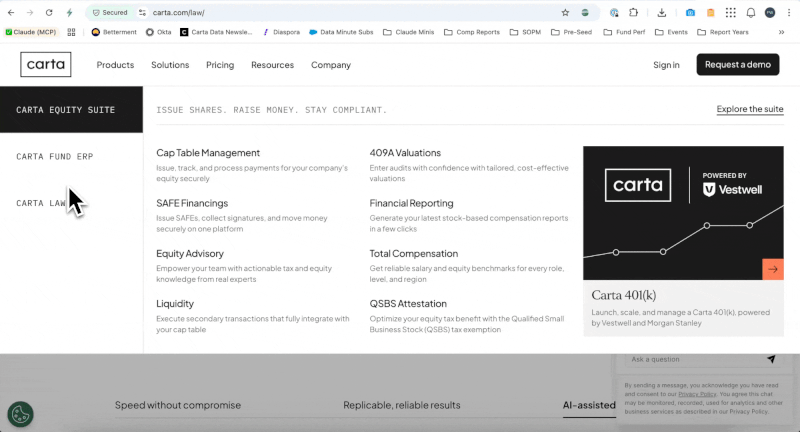Open the Carta Data Newsletter bookmark
Image resolution: width=800 pixels, height=432 pixels.
point(216,32)
